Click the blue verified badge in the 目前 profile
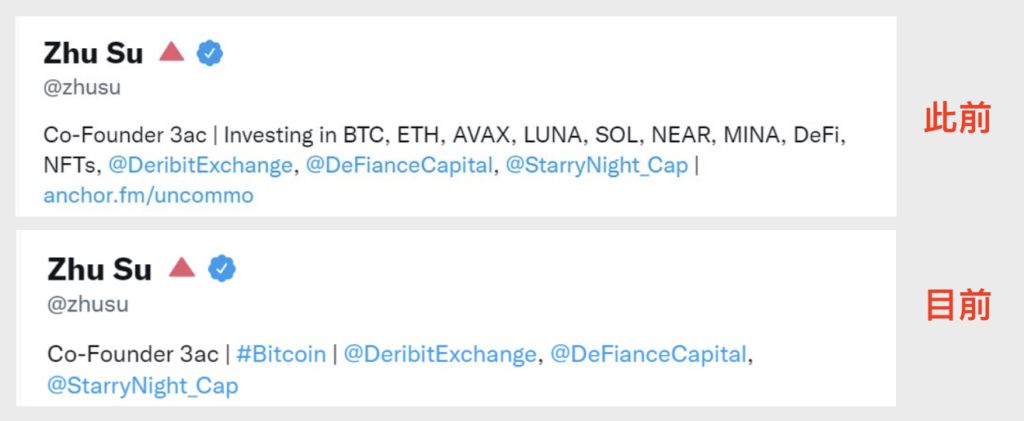 point(221,268)
